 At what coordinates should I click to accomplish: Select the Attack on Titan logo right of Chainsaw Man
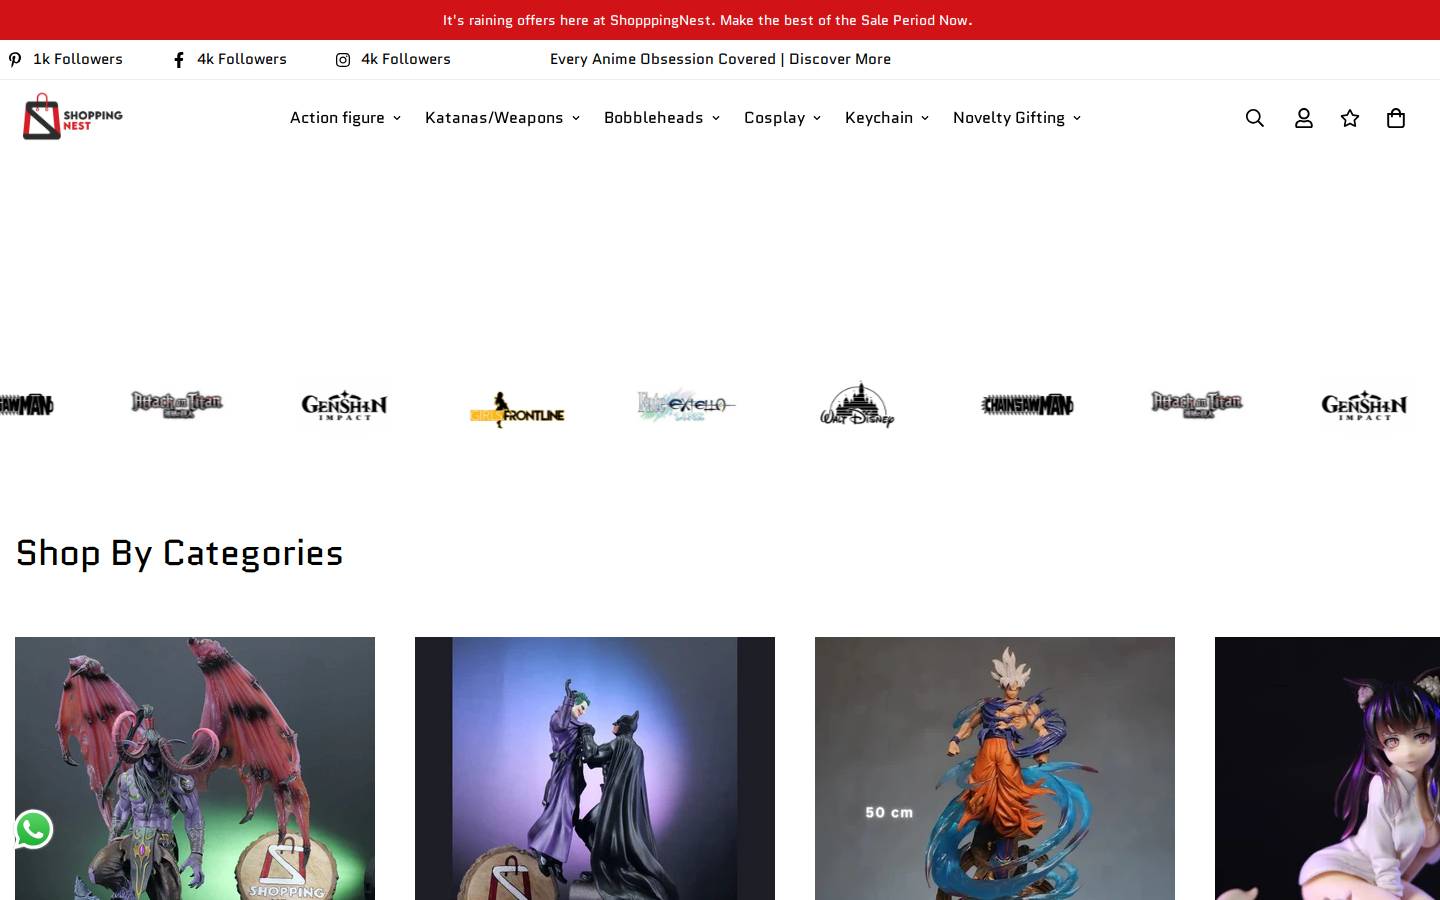(x=1197, y=404)
